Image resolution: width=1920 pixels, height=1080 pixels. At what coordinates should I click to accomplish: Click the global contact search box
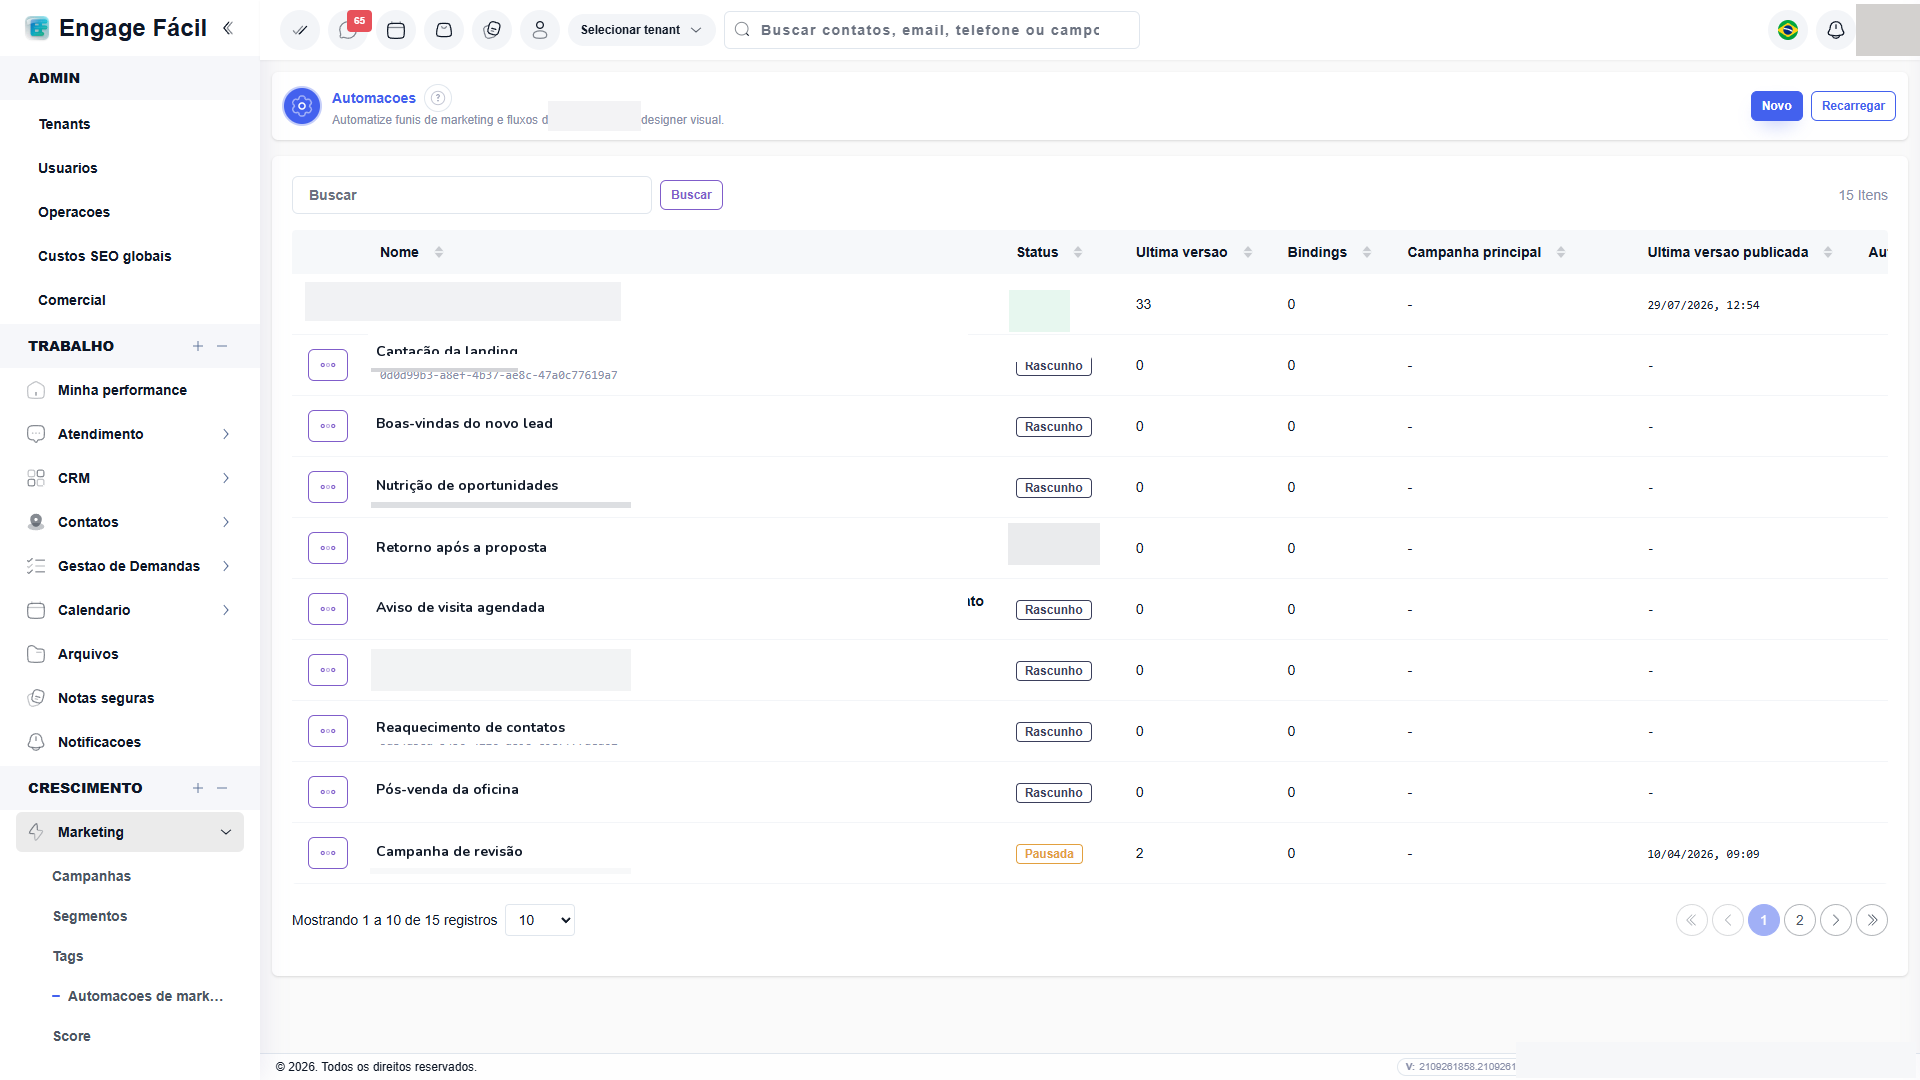(x=931, y=30)
